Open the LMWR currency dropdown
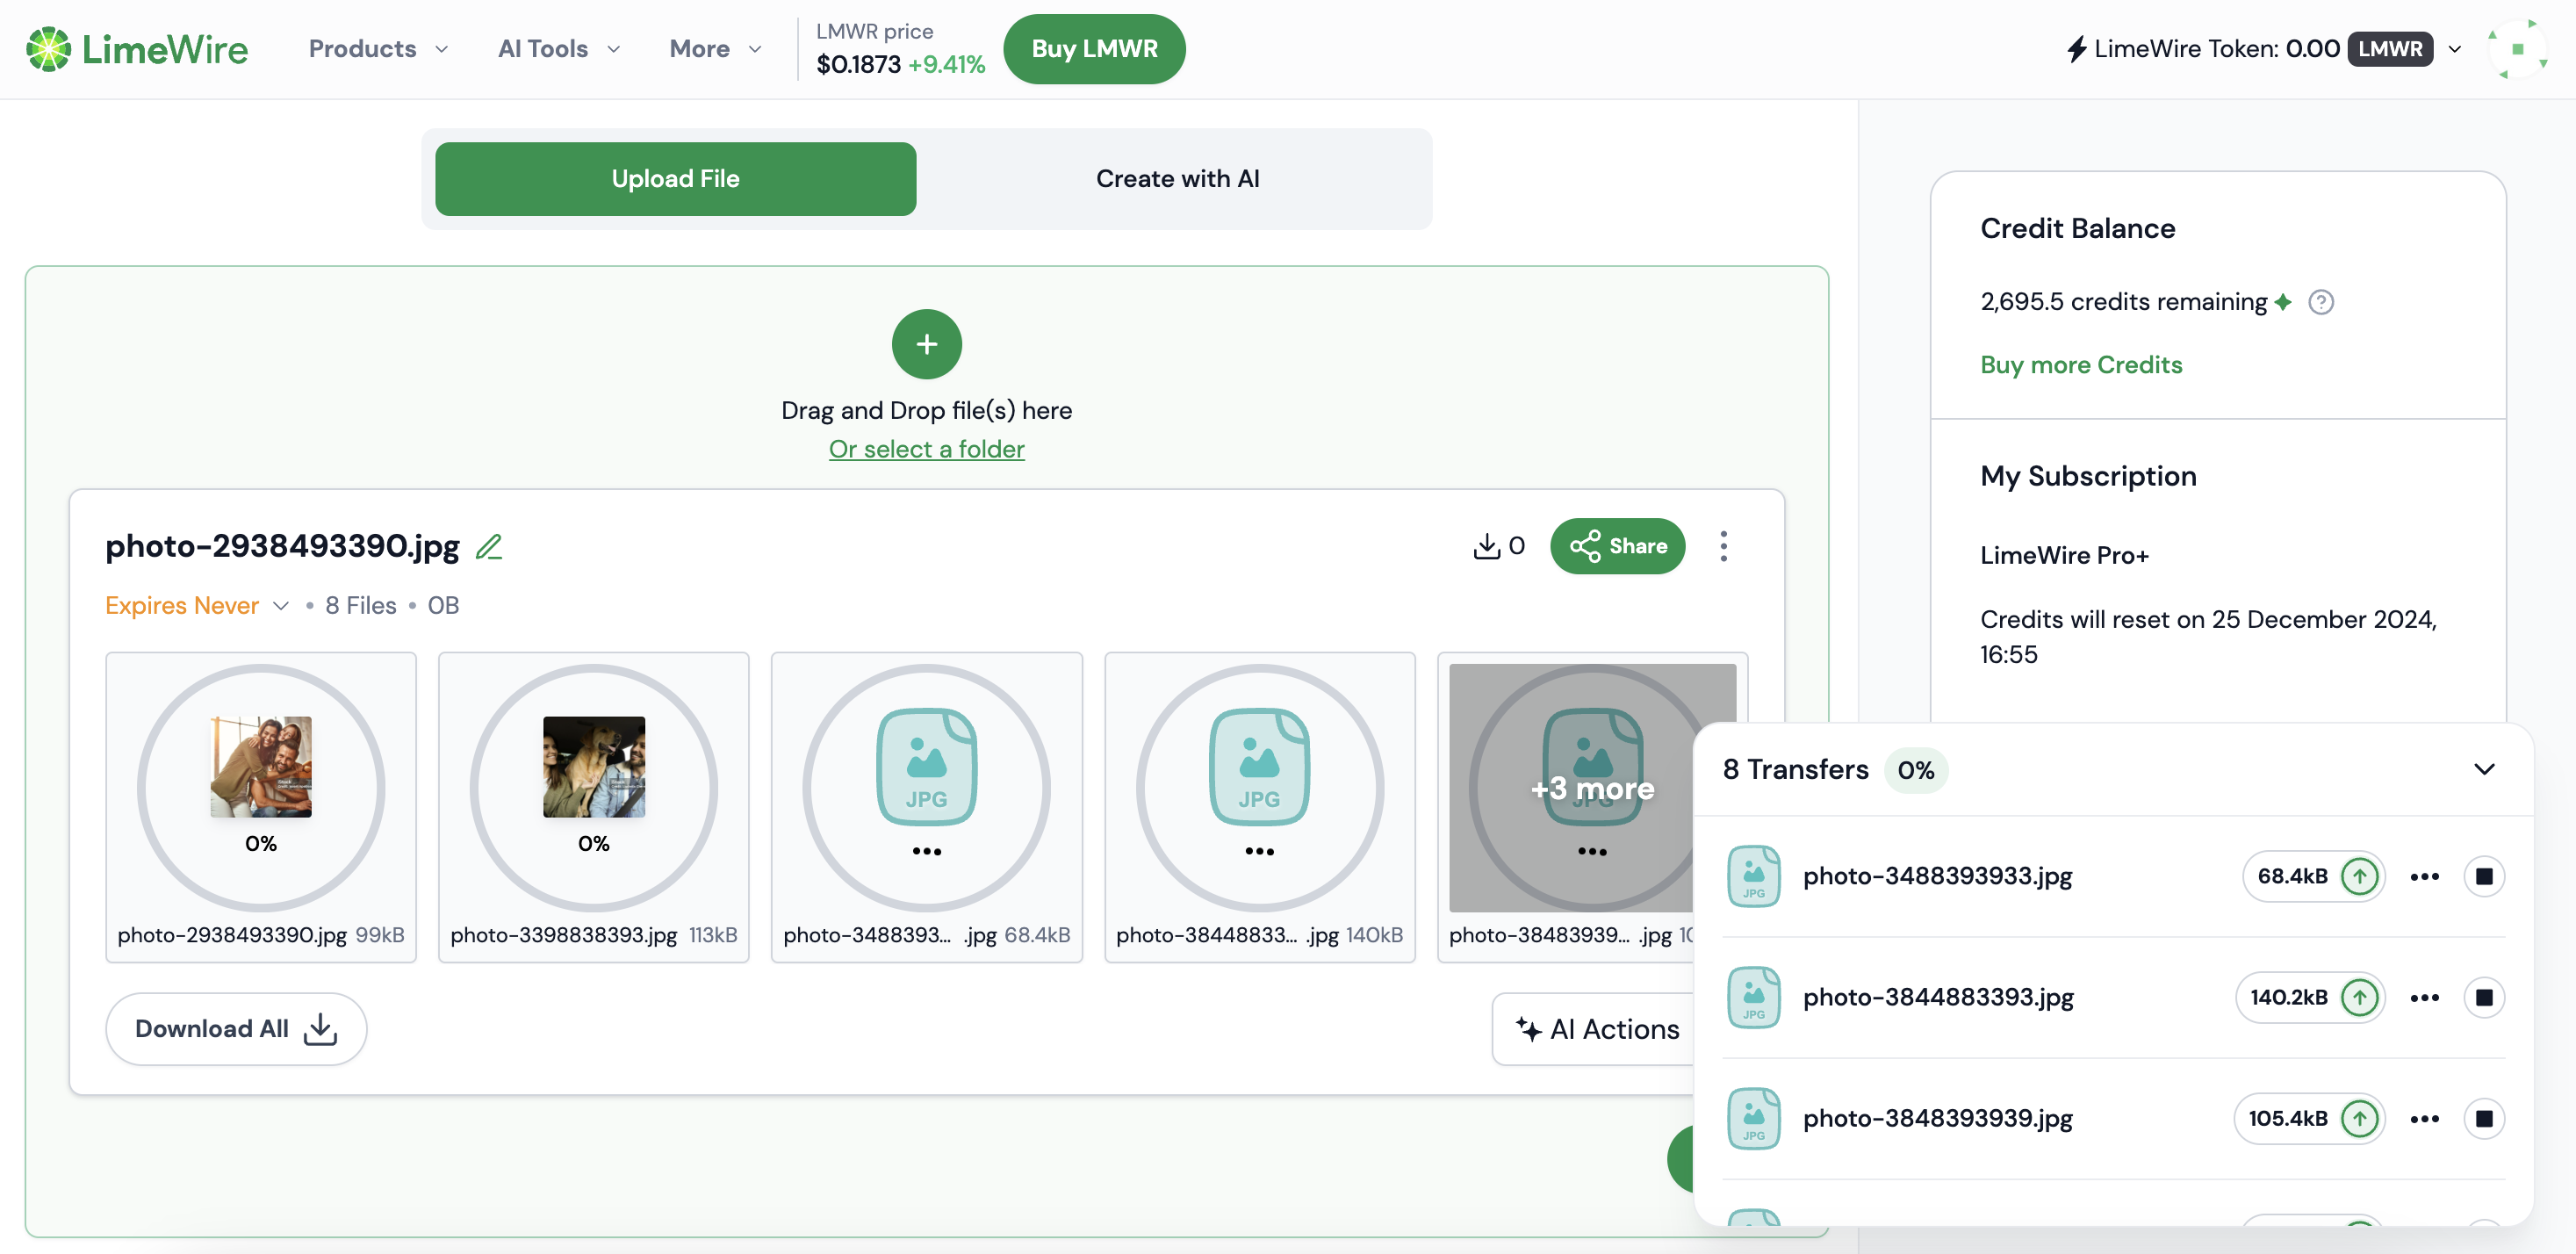Screen dimensions: 2576x1254 click(2453, 48)
